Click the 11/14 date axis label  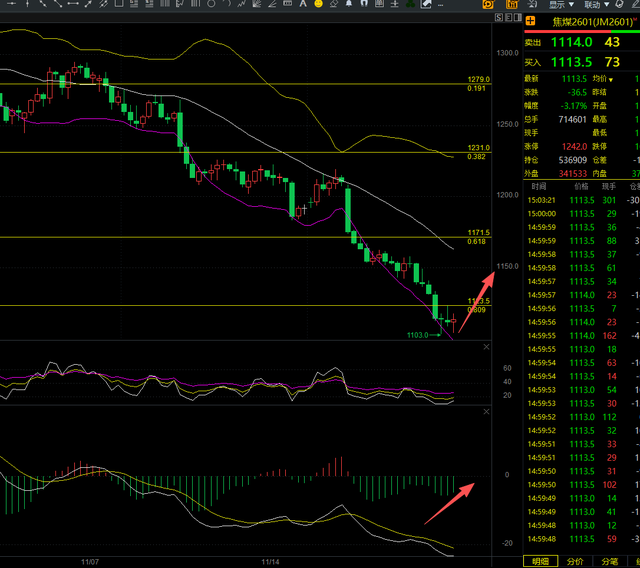pos(270,562)
